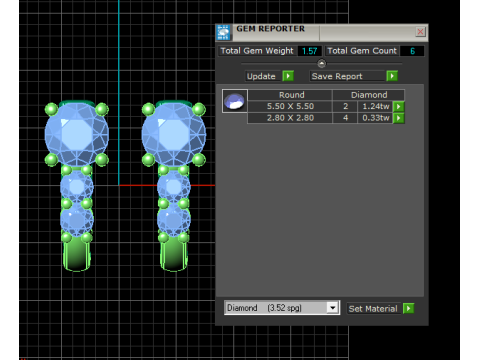Viewport: 480px width, 360px height.
Task: Click the Total Gem Weight label
Action: coord(257,51)
